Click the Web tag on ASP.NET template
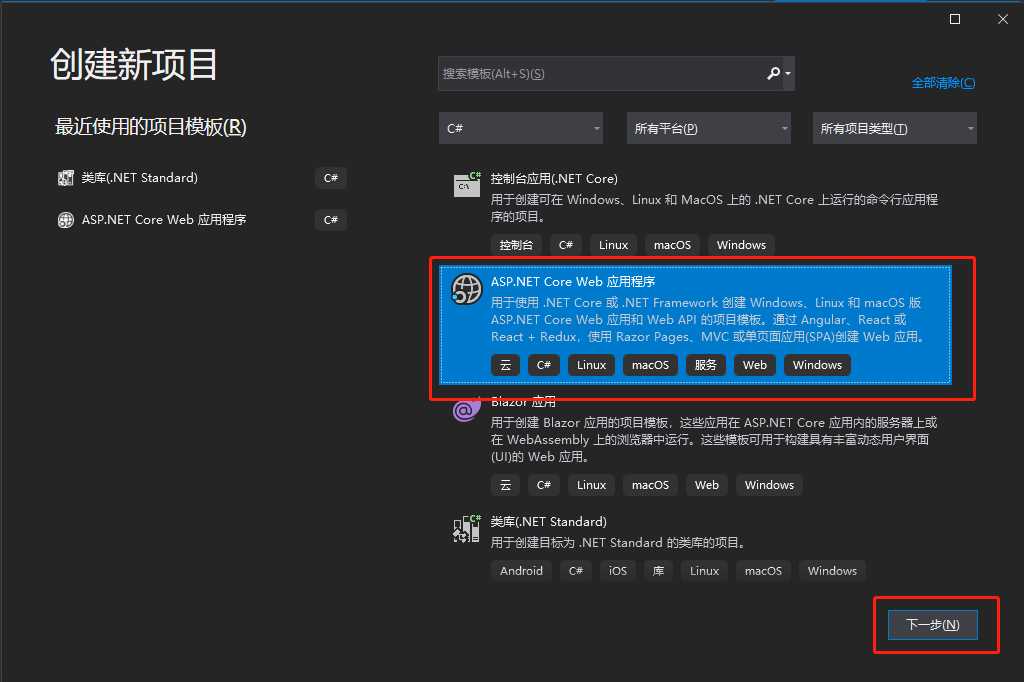The height and width of the screenshot is (682, 1024). (754, 365)
